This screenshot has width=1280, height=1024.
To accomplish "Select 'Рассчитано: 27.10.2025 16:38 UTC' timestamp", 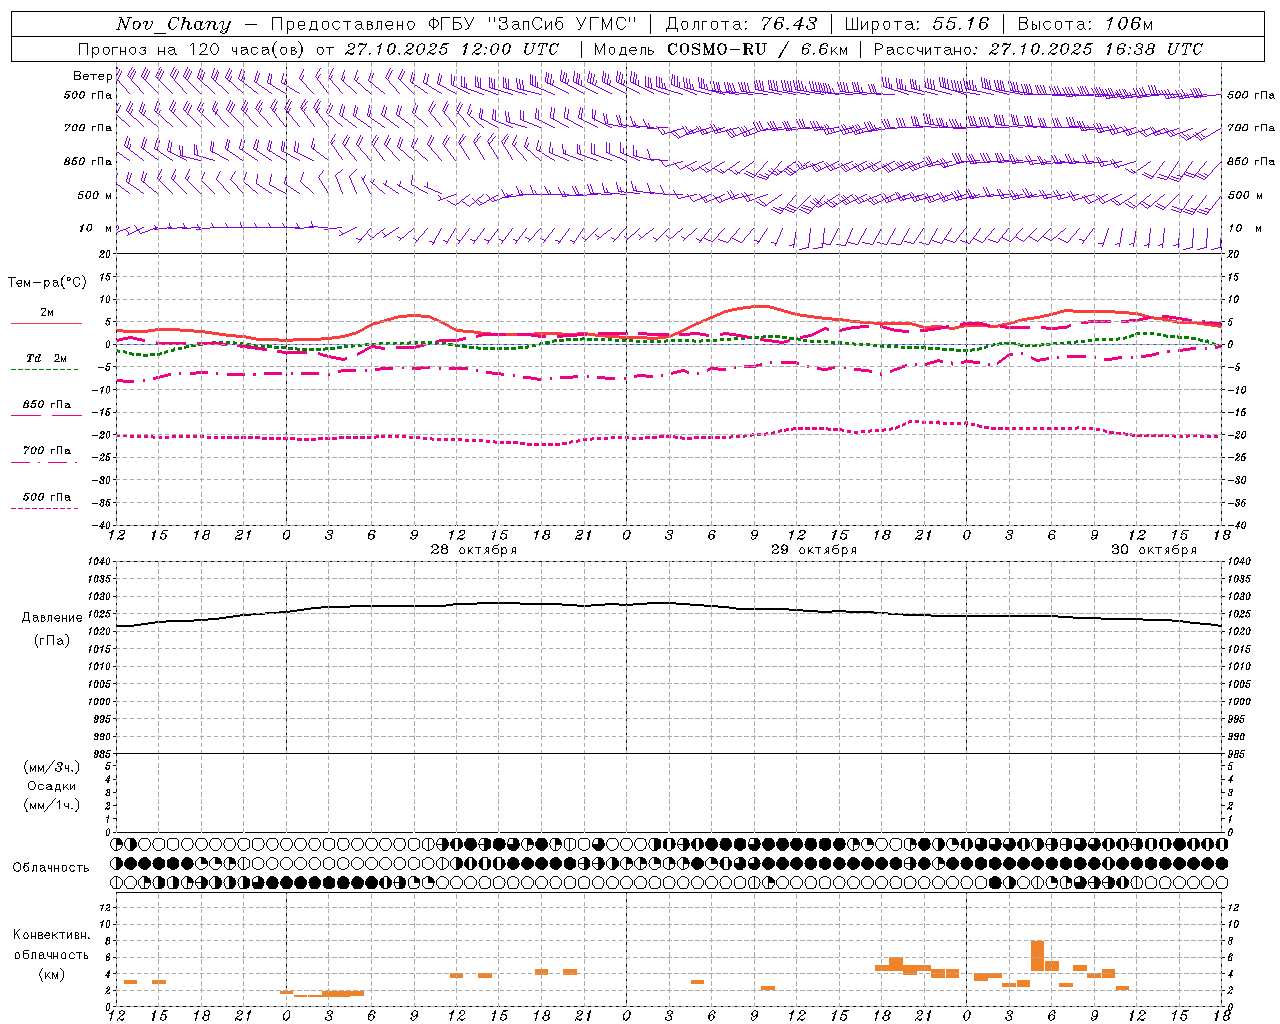I will [x=1038, y=49].
